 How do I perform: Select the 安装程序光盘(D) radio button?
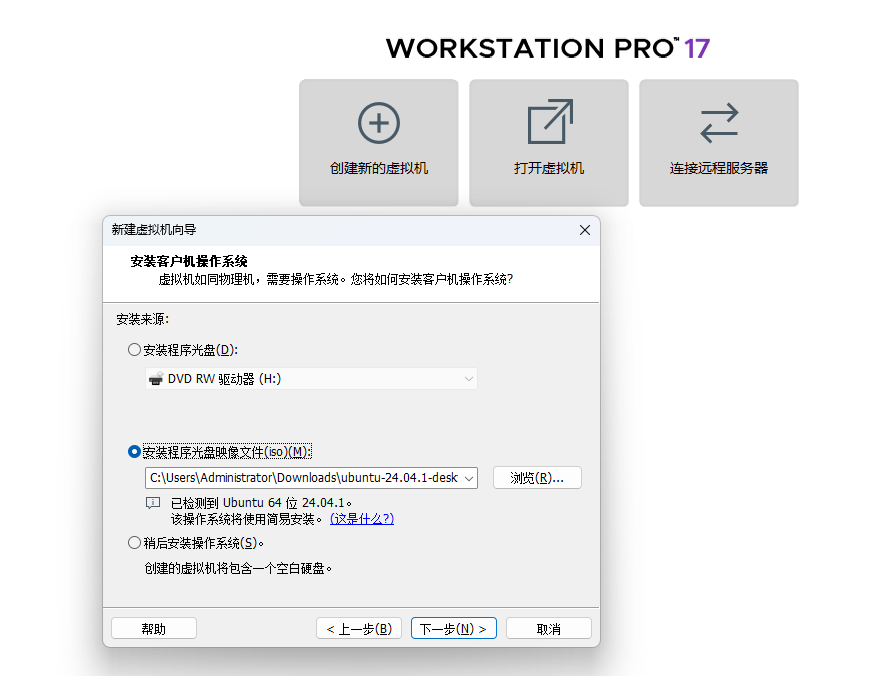134,350
